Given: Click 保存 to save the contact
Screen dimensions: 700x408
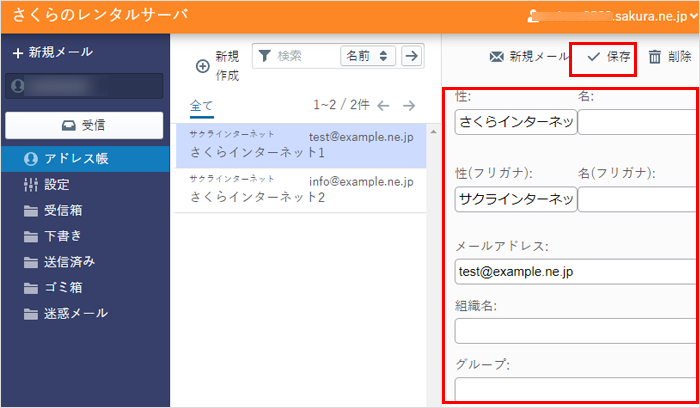Looking at the screenshot, I should tap(609, 57).
